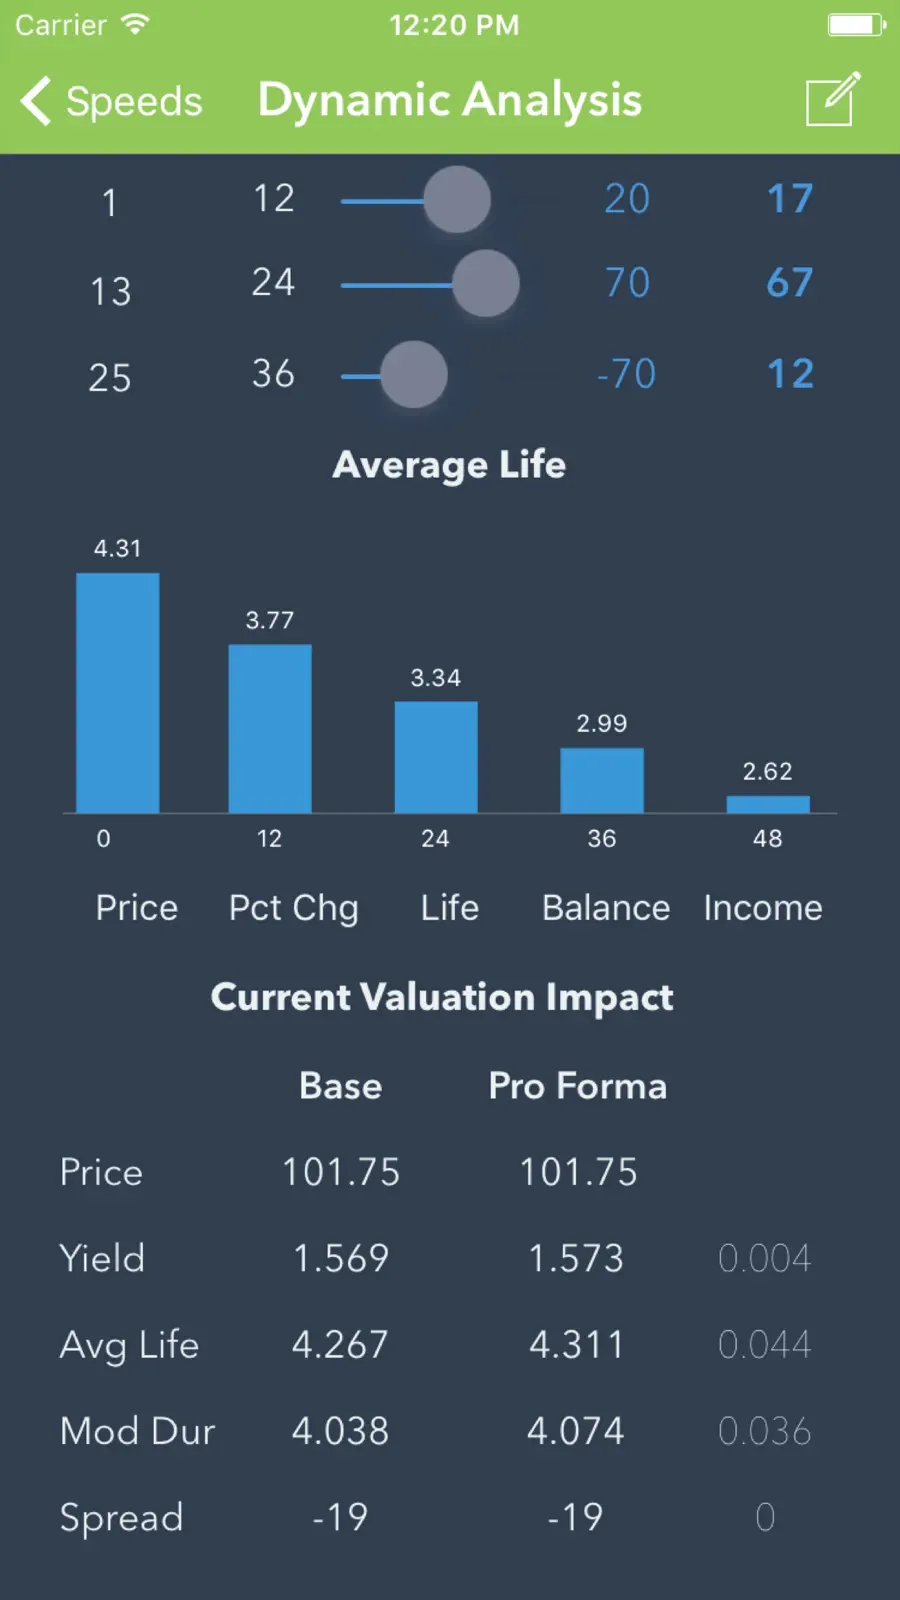Switch to the Pct Chg tab

coord(294,908)
